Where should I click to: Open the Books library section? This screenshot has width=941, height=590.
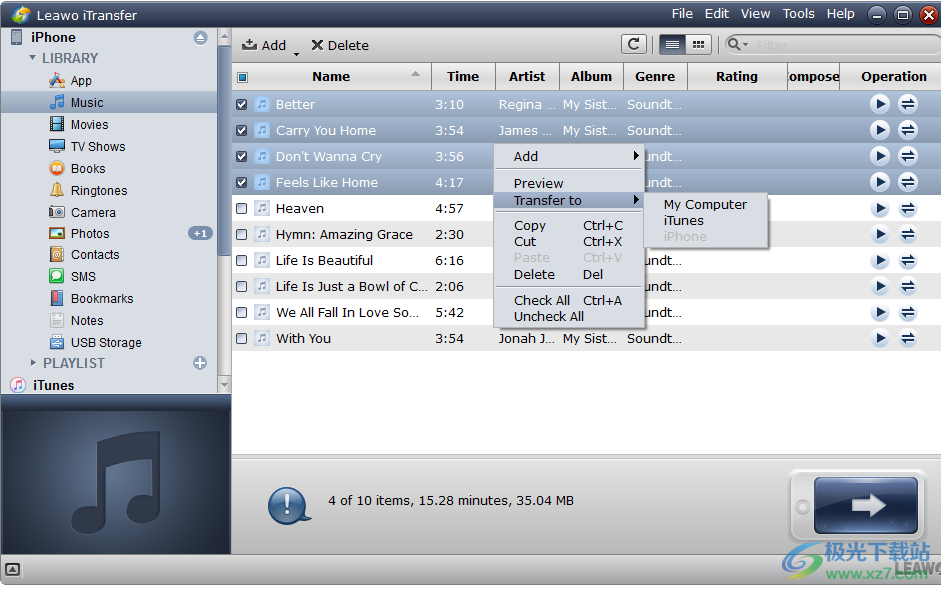tap(88, 169)
